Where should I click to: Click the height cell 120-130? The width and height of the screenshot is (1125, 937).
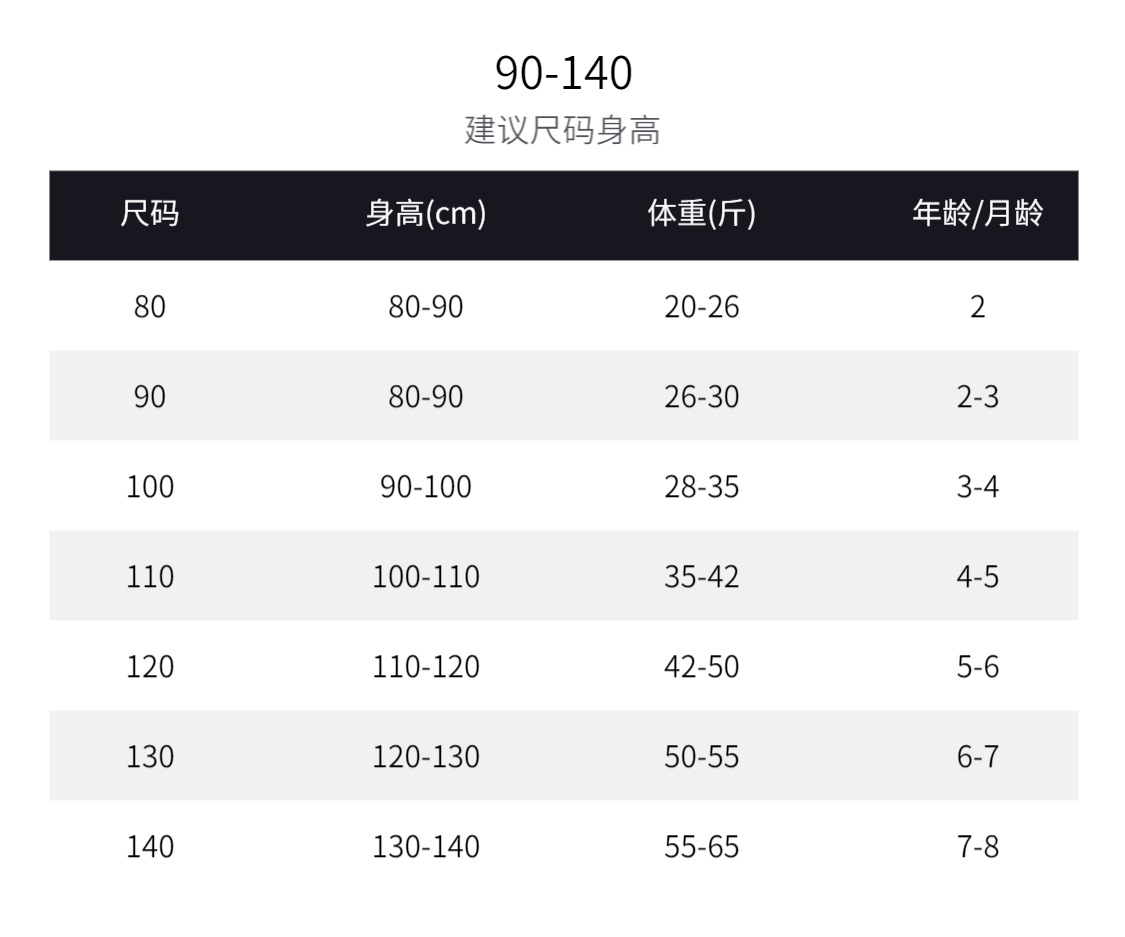tap(426, 756)
